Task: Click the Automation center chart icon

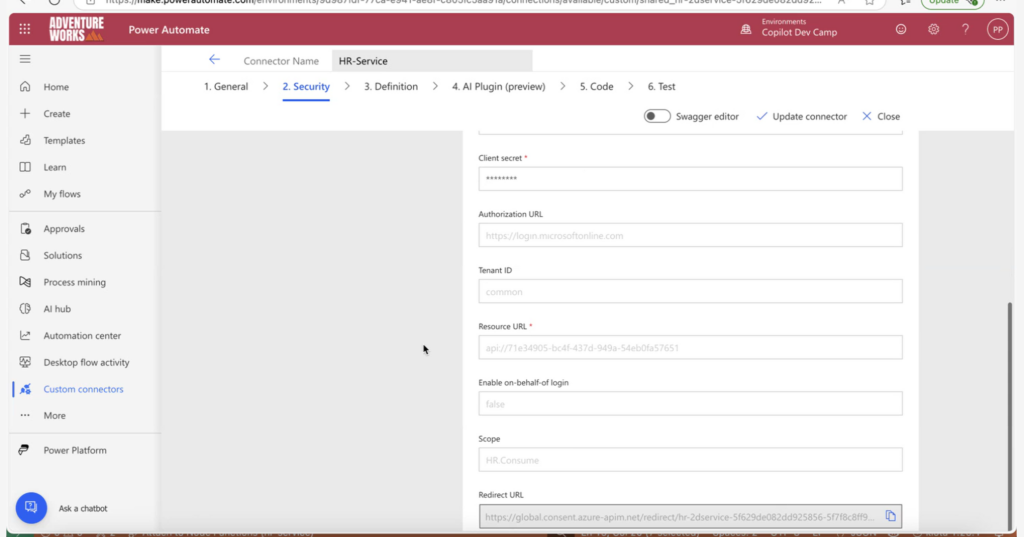Action: 25,335
